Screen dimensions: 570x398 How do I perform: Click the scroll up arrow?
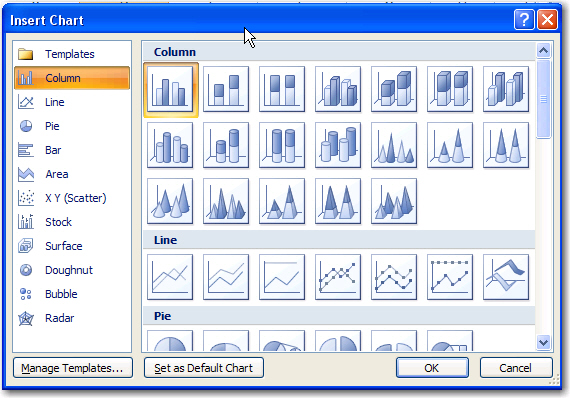[543, 51]
